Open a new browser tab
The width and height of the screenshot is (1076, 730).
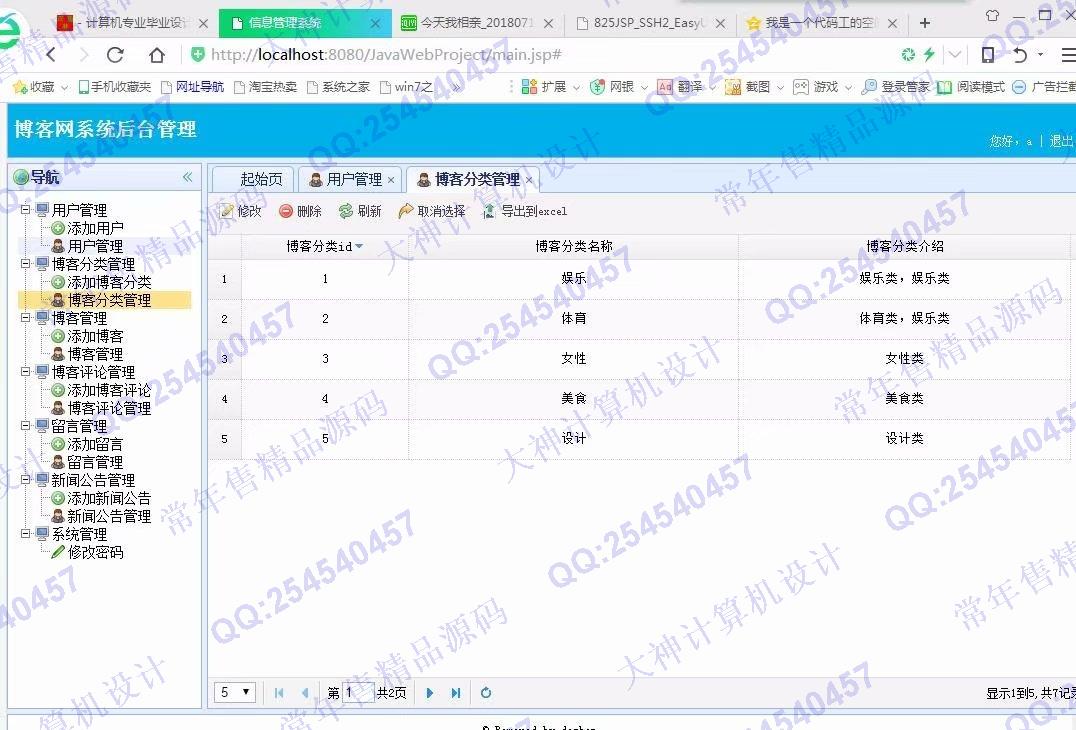925,23
